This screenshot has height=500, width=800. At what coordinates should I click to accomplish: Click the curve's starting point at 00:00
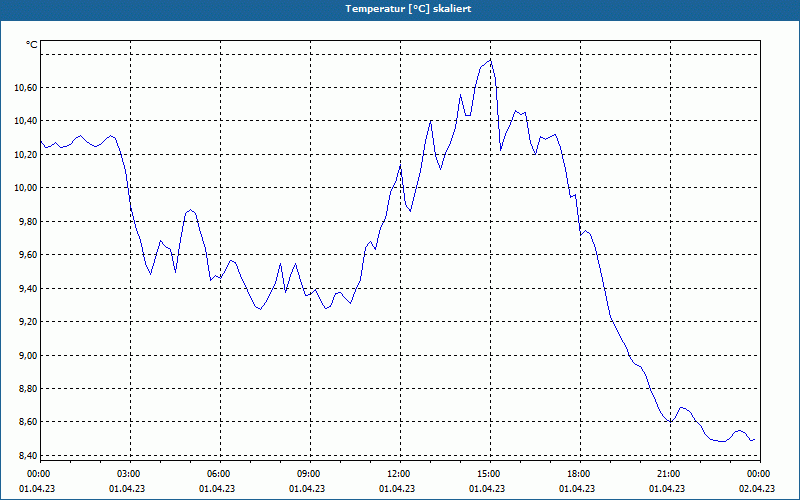point(41,141)
